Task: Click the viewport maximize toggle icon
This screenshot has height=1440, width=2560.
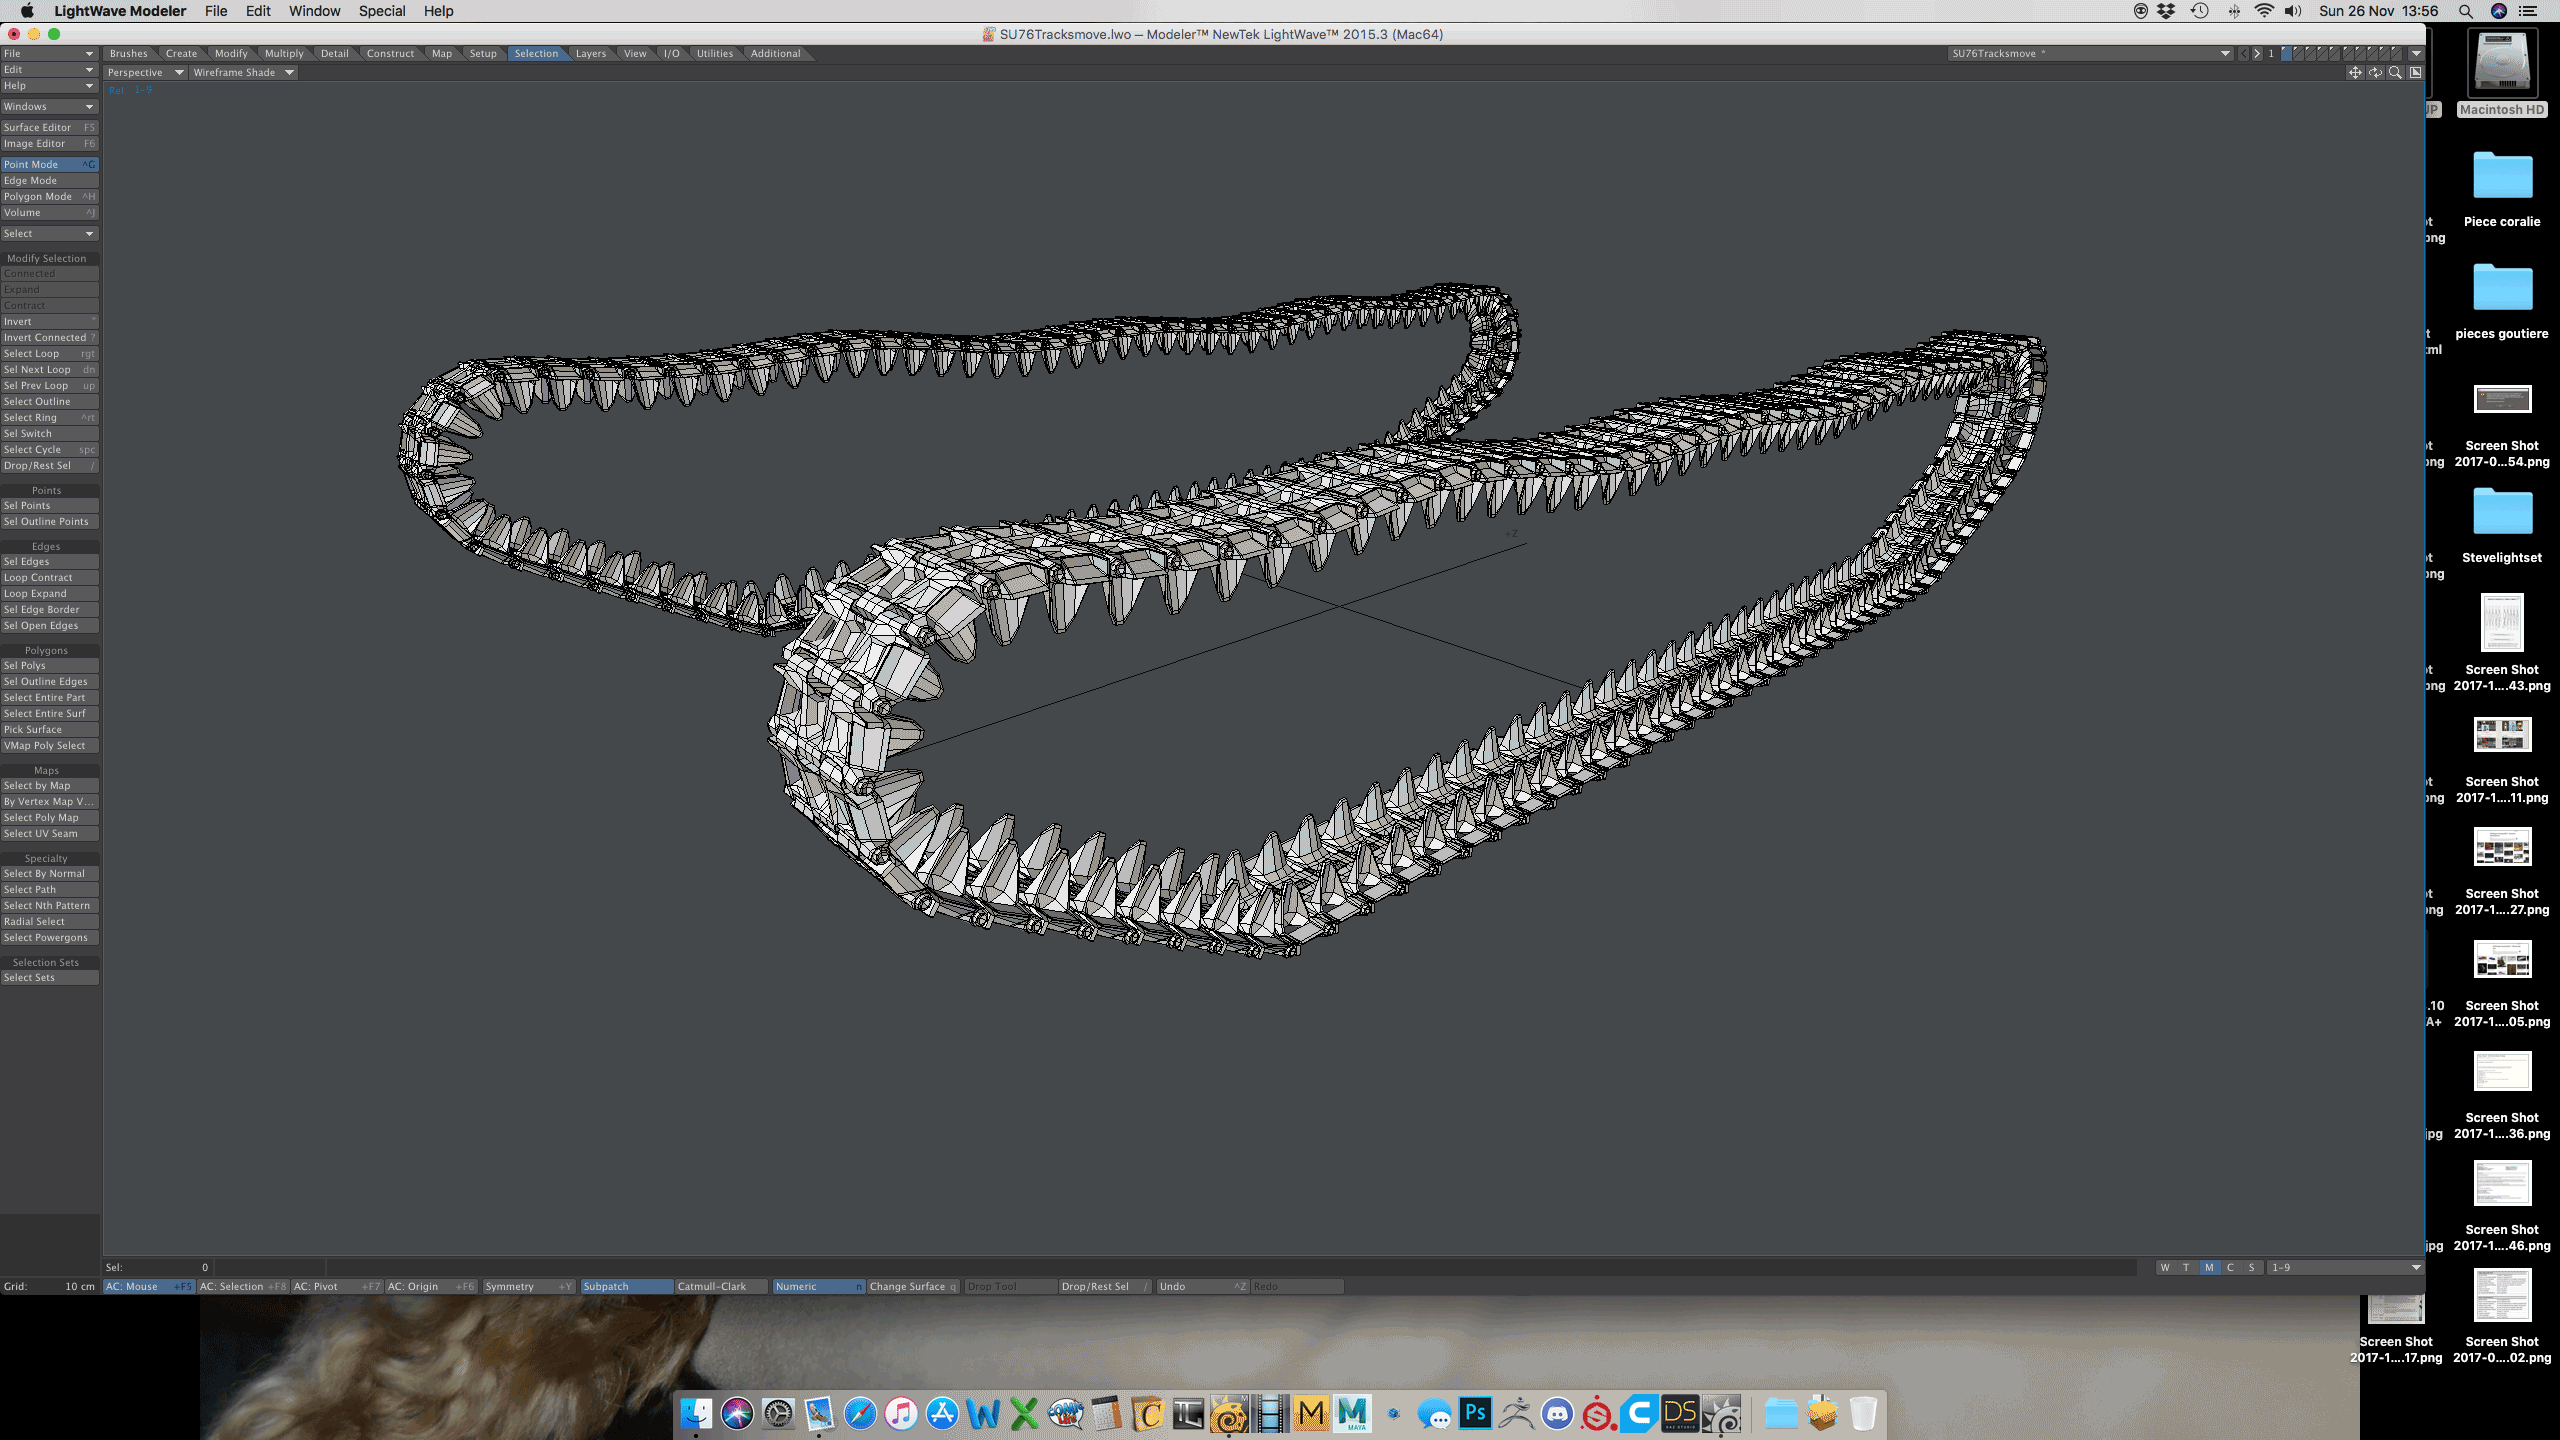Action: (2415, 72)
